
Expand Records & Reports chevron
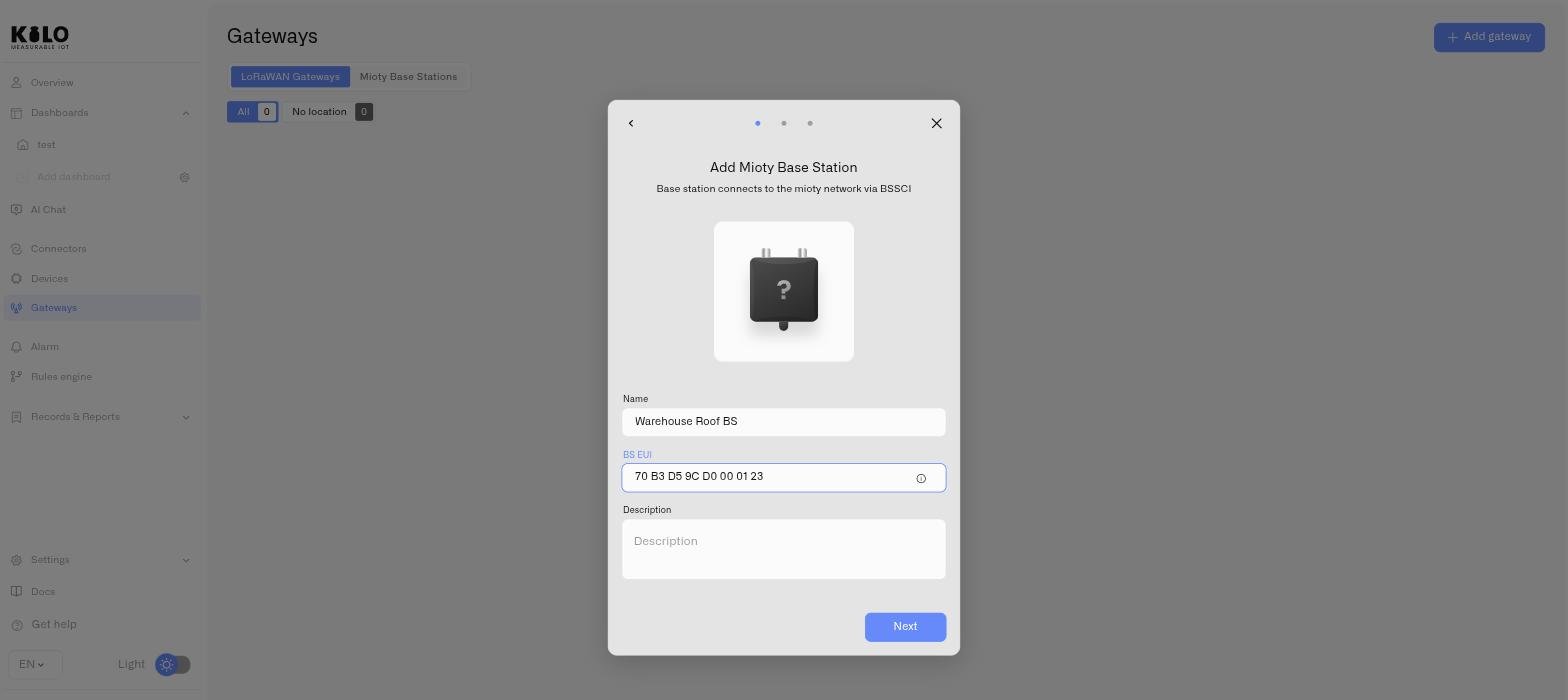pos(186,417)
